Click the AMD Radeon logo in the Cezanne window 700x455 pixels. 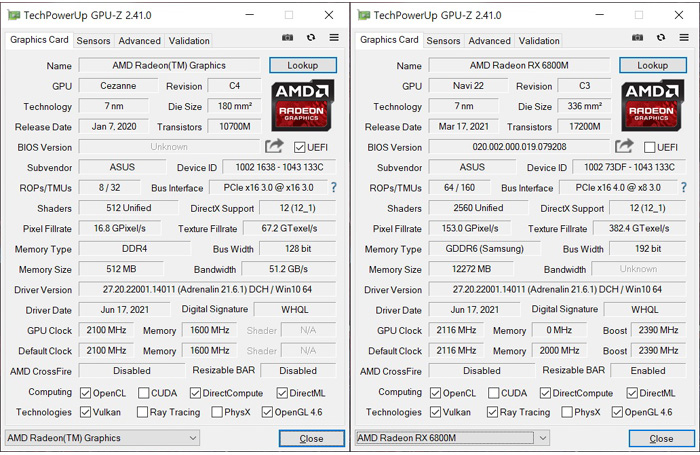[x=302, y=105]
